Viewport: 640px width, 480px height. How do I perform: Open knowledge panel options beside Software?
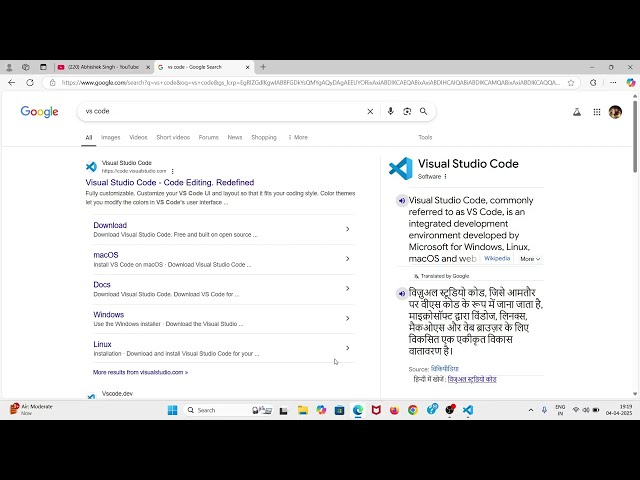[x=445, y=177]
